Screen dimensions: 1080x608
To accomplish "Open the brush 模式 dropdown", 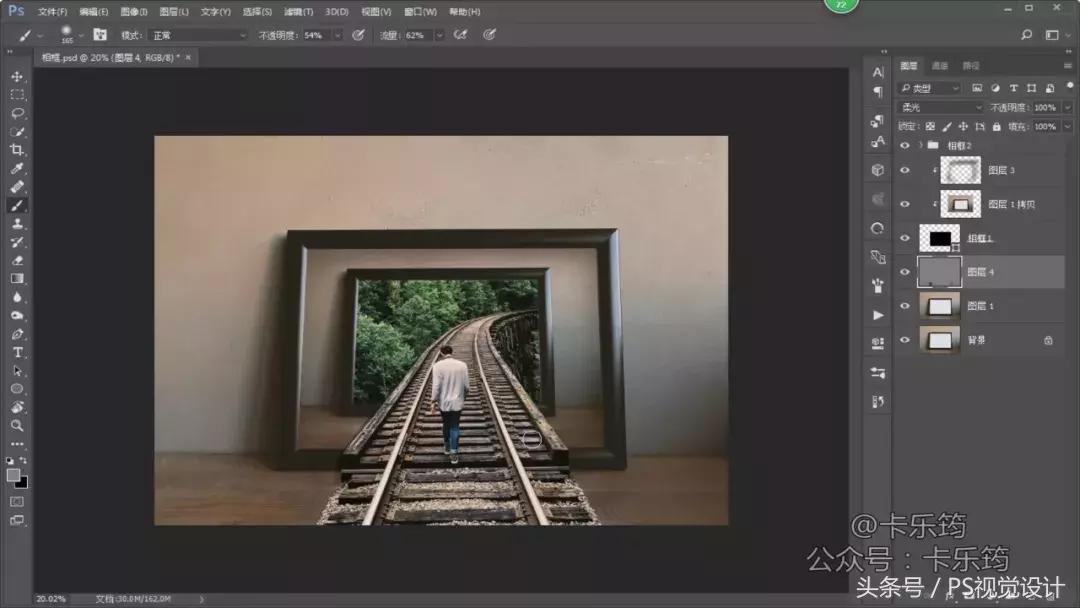I will (x=198, y=35).
